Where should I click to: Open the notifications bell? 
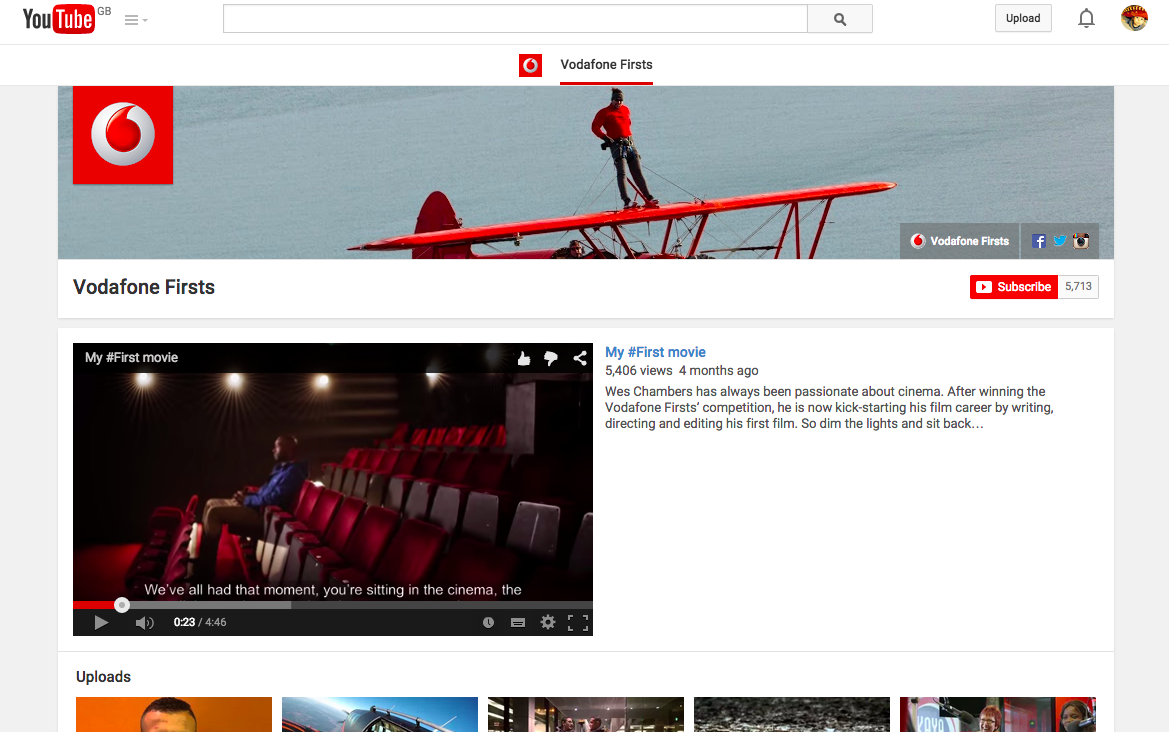click(x=1086, y=19)
